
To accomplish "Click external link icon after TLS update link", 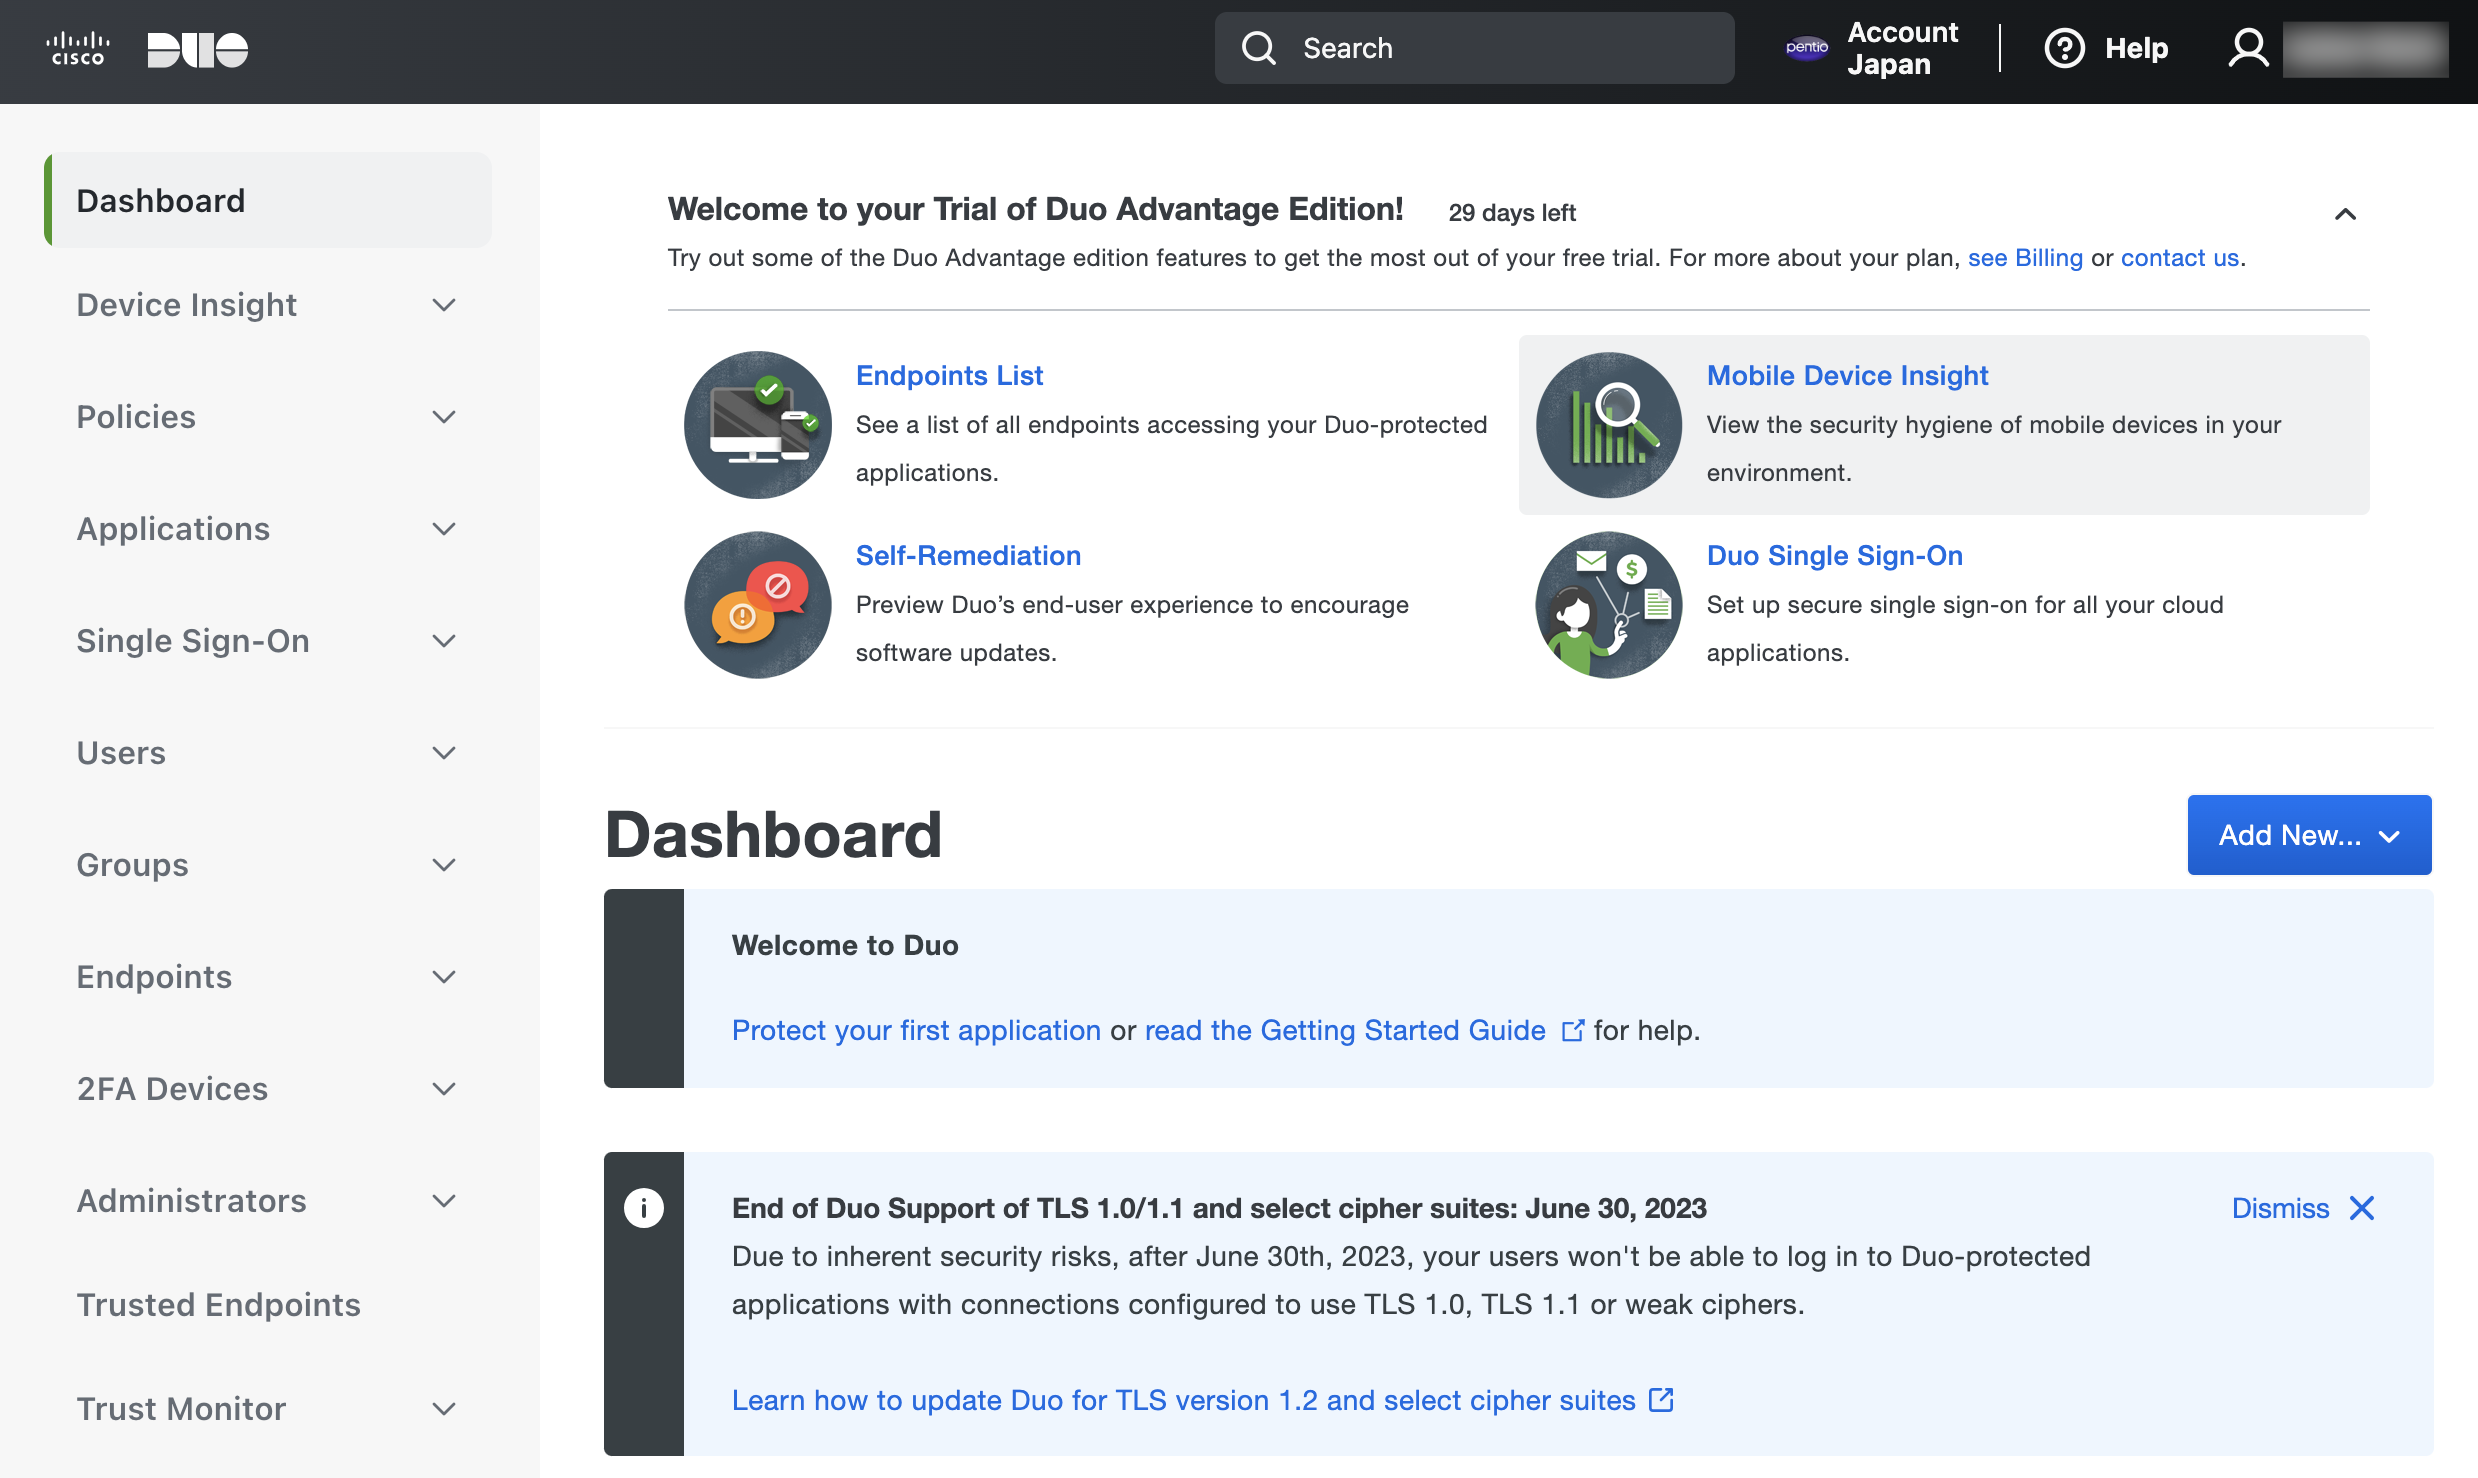I will pos(1661,1399).
